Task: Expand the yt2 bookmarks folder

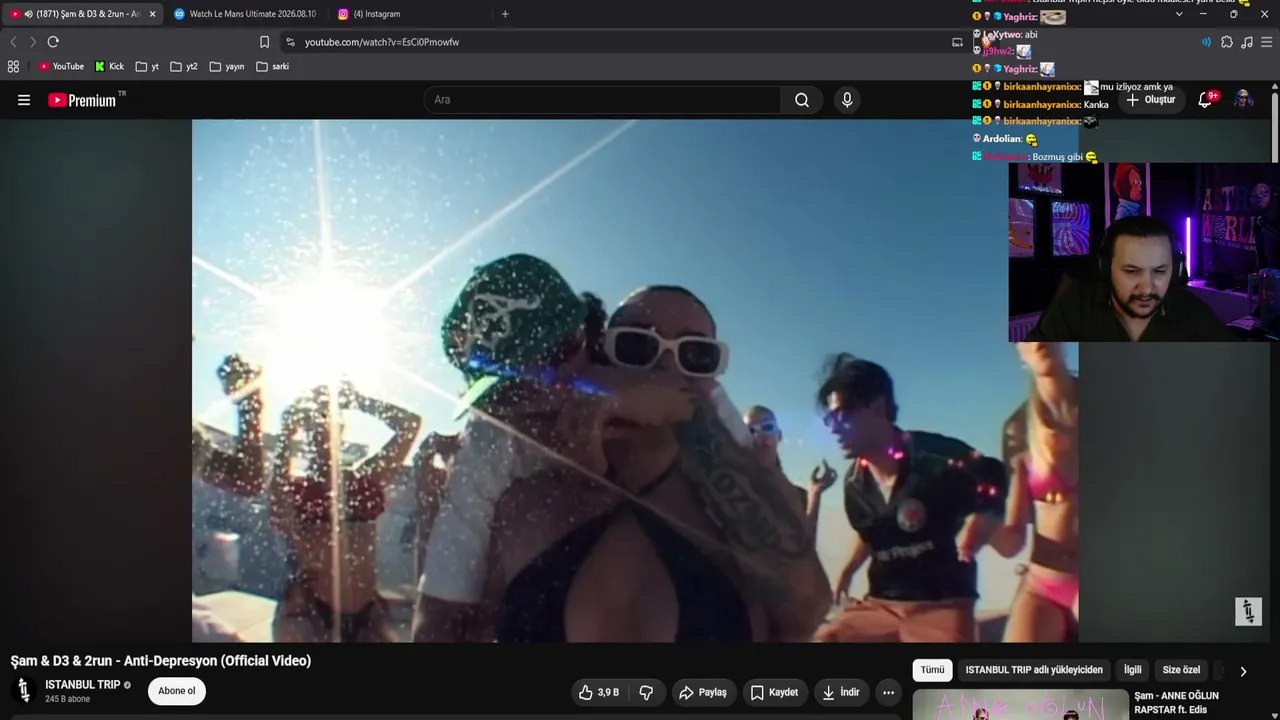Action: tap(184, 66)
